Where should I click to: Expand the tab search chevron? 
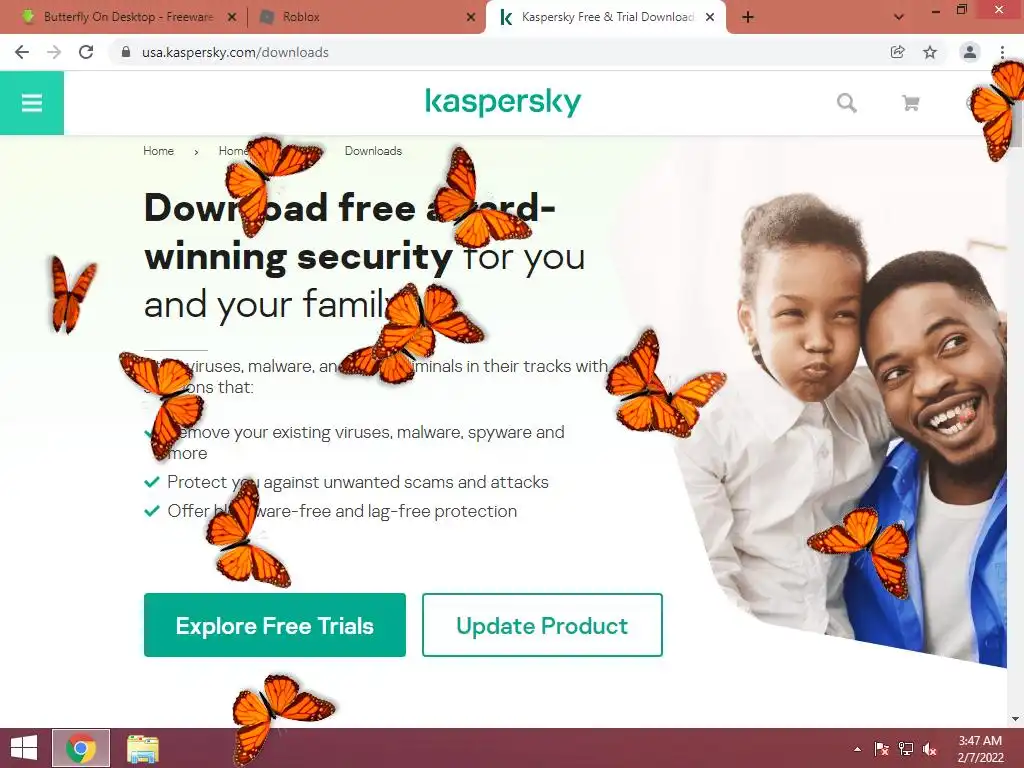coord(899,17)
